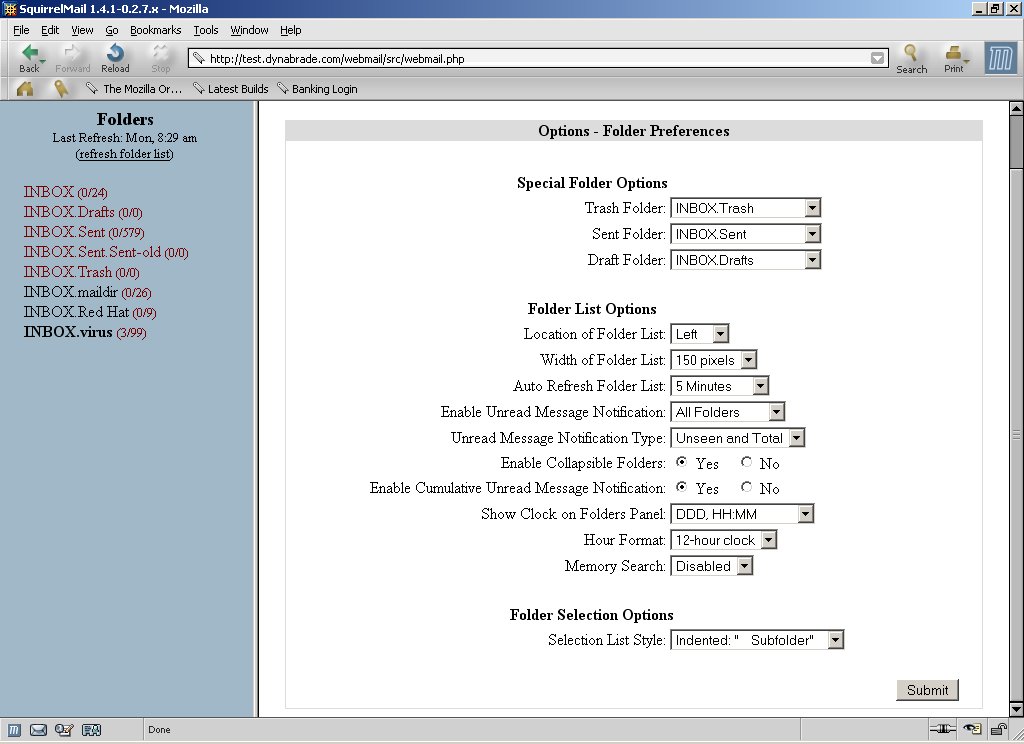The height and width of the screenshot is (744, 1024).
Task: Open Unread Message Notification Type dropdown
Action: coord(738,438)
